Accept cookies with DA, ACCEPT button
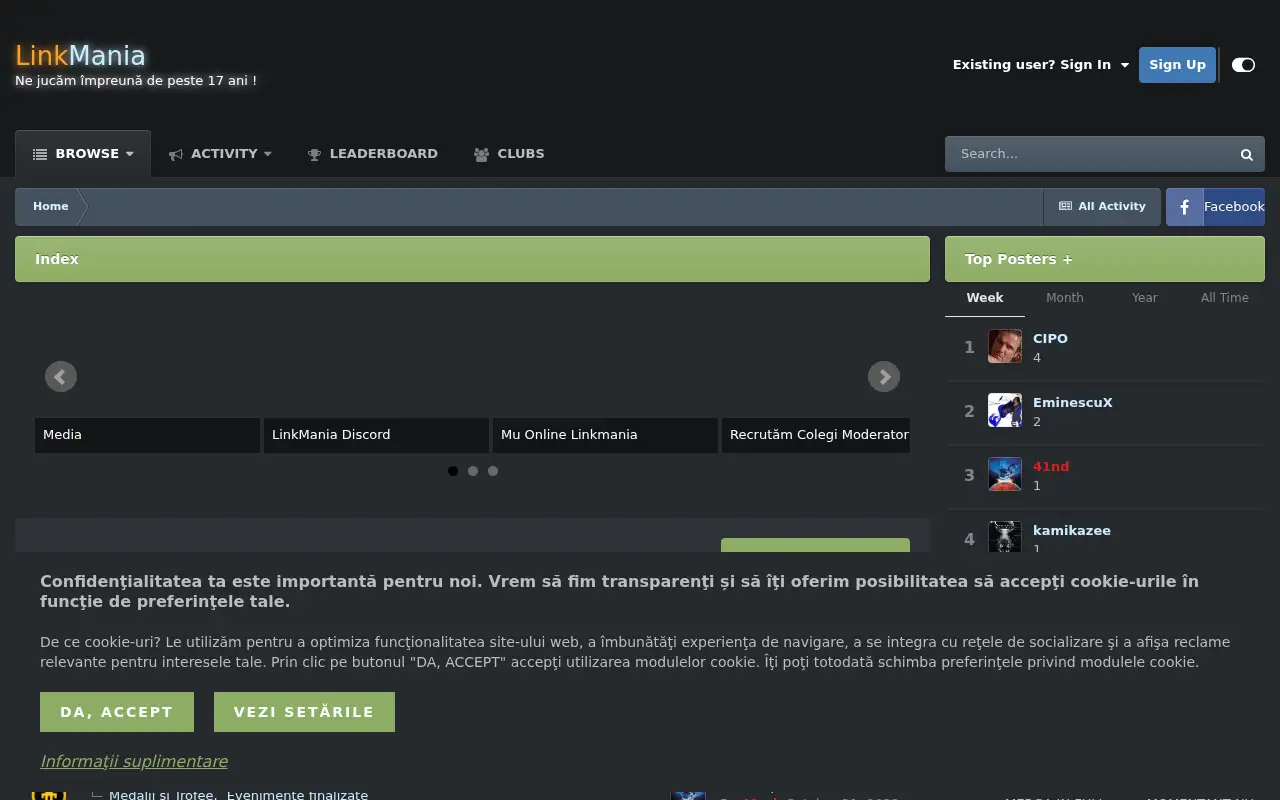 [117, 712]
